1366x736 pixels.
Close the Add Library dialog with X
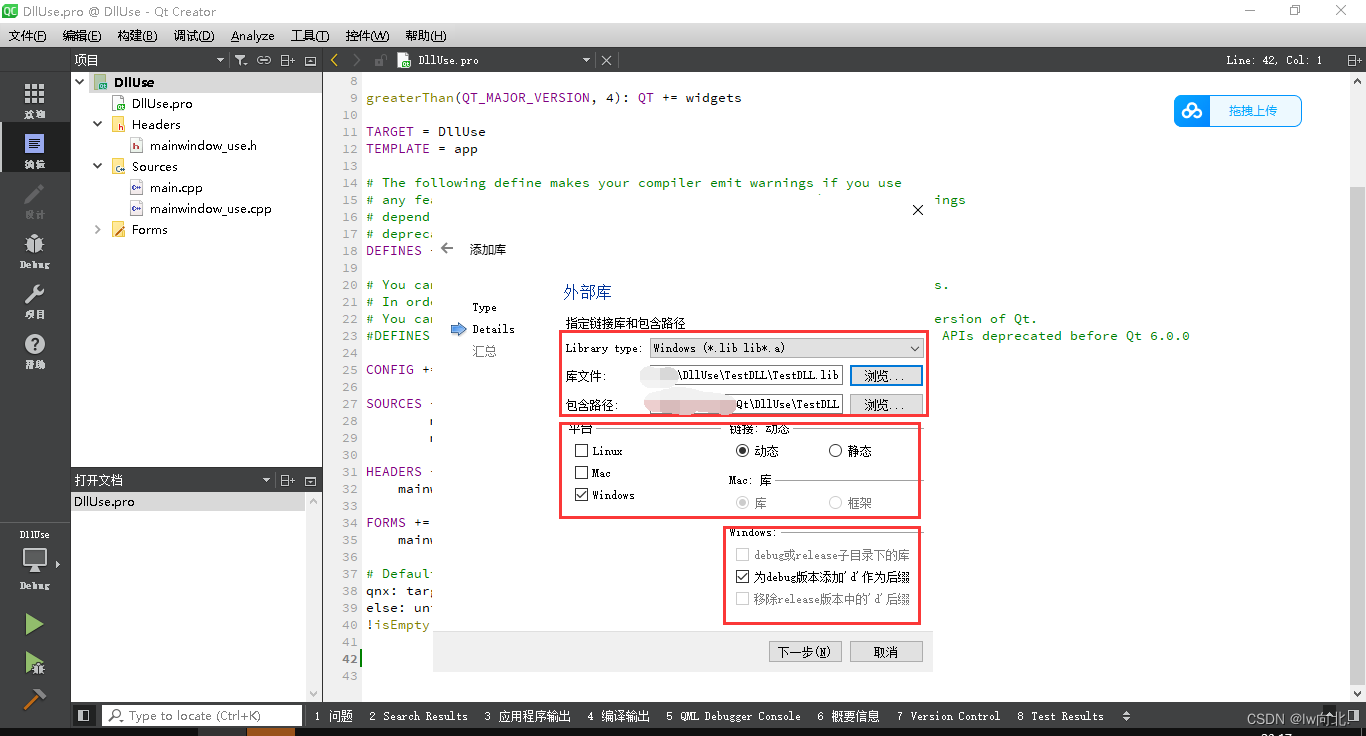click(x=918, y=210)
